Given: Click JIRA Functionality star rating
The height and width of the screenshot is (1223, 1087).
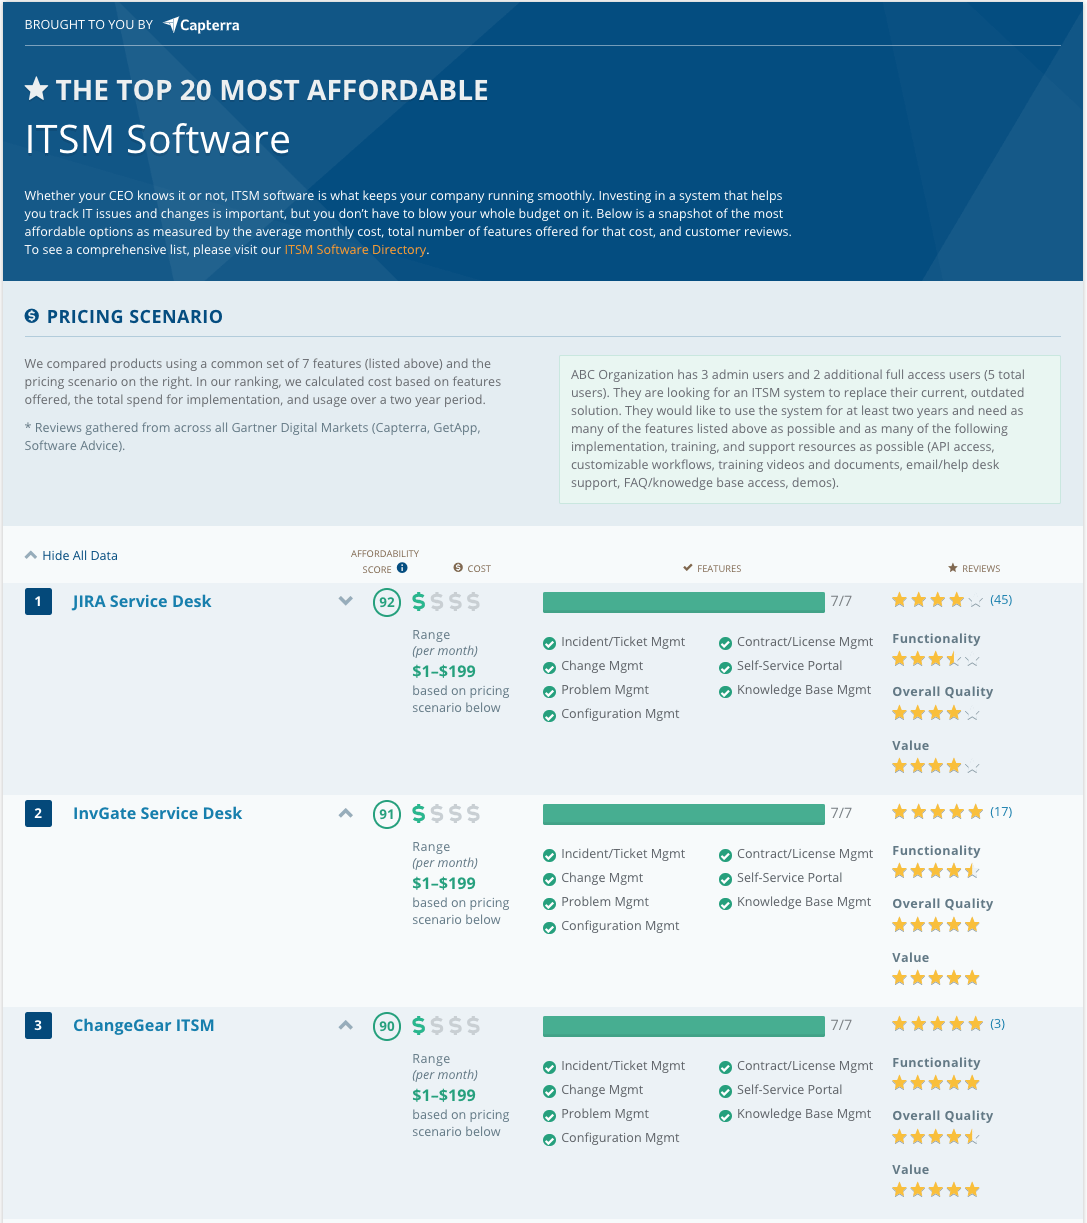Looking at the screenshot, I should (936, 660).
